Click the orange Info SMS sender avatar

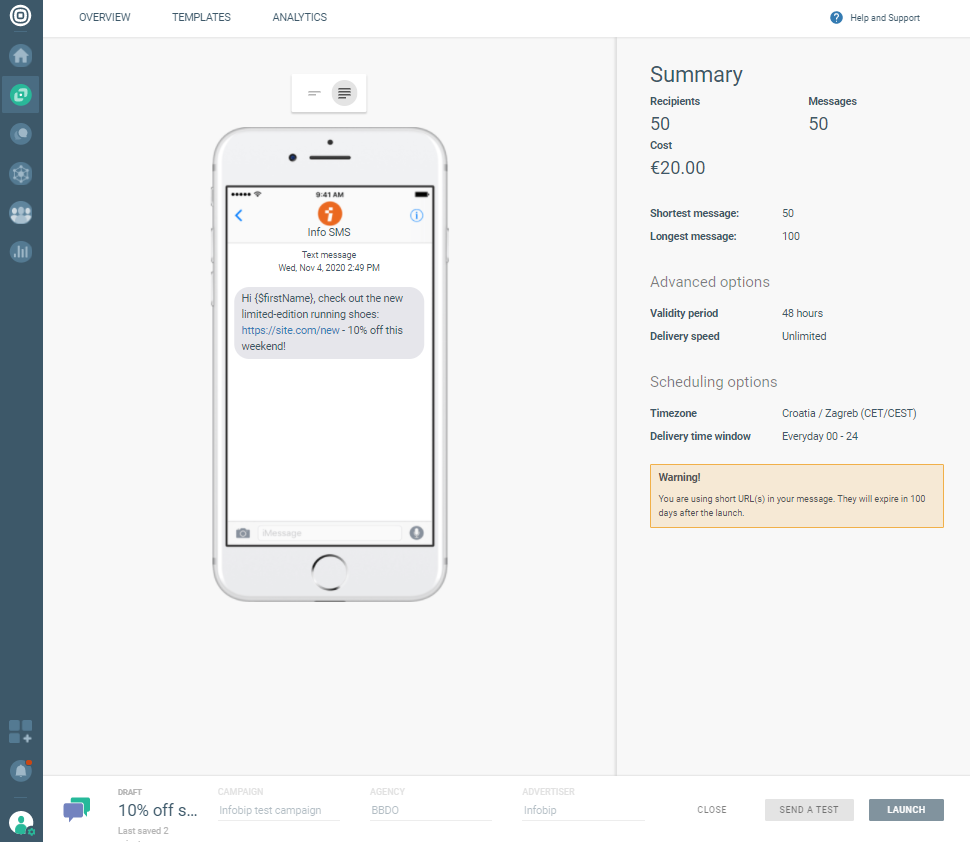point(330,213)
